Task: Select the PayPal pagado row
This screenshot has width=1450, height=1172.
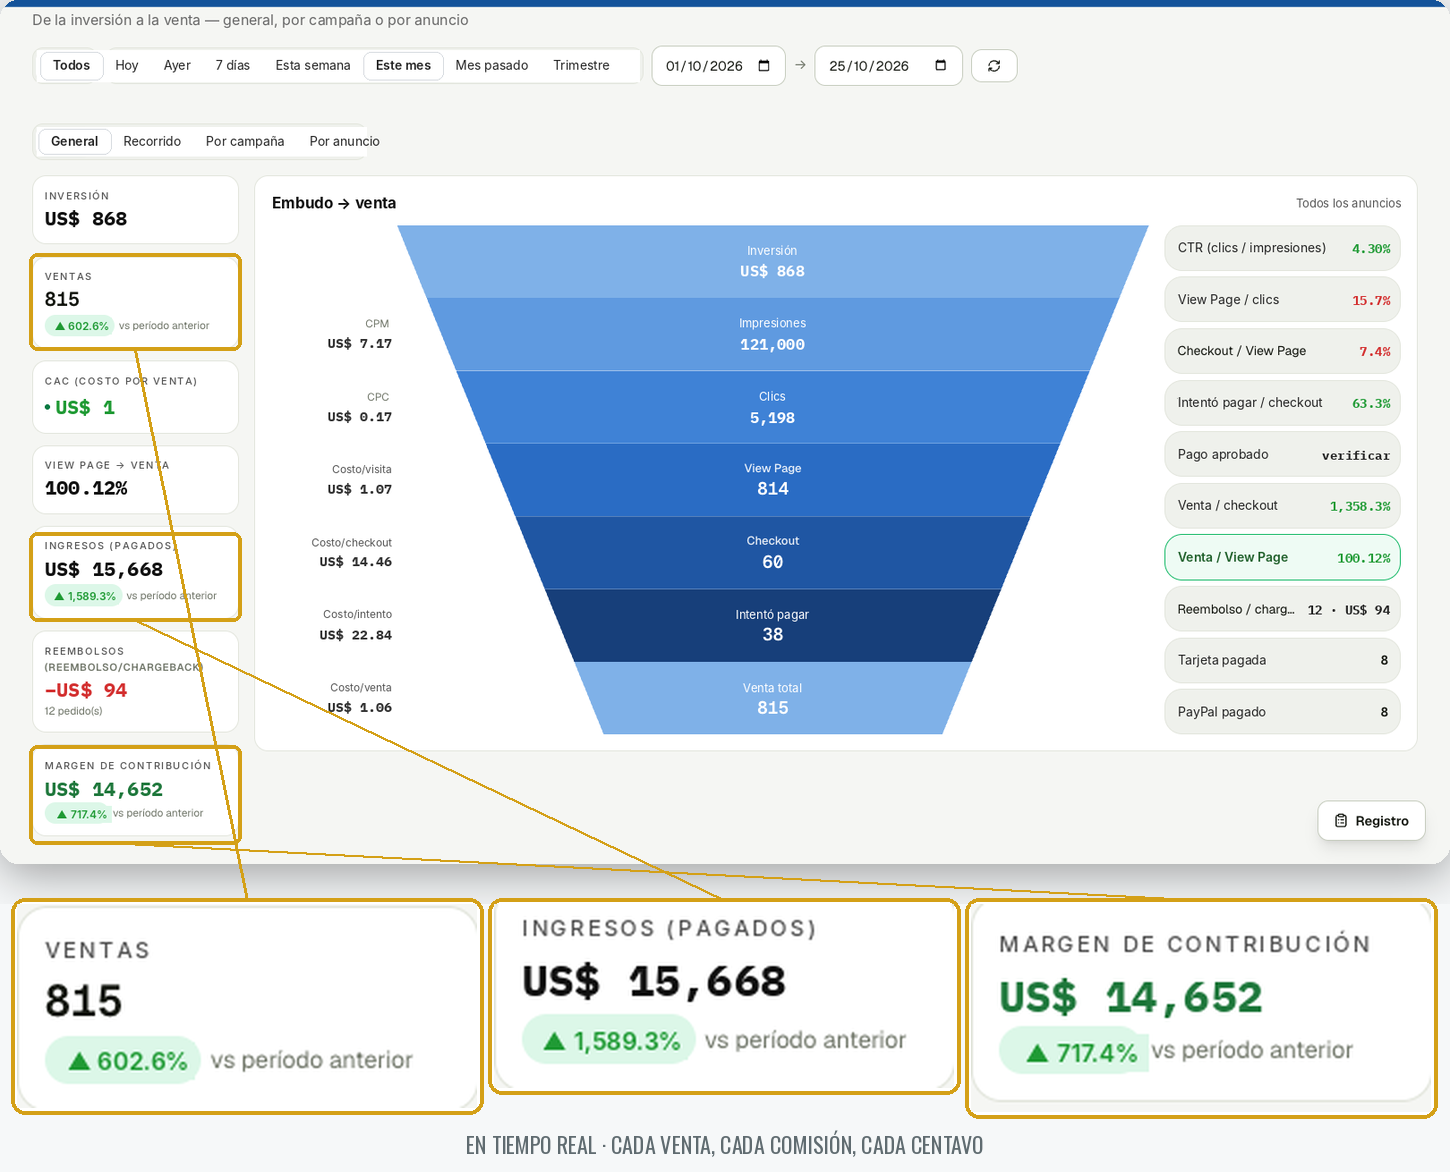Action: click(x=1282, y=712)
